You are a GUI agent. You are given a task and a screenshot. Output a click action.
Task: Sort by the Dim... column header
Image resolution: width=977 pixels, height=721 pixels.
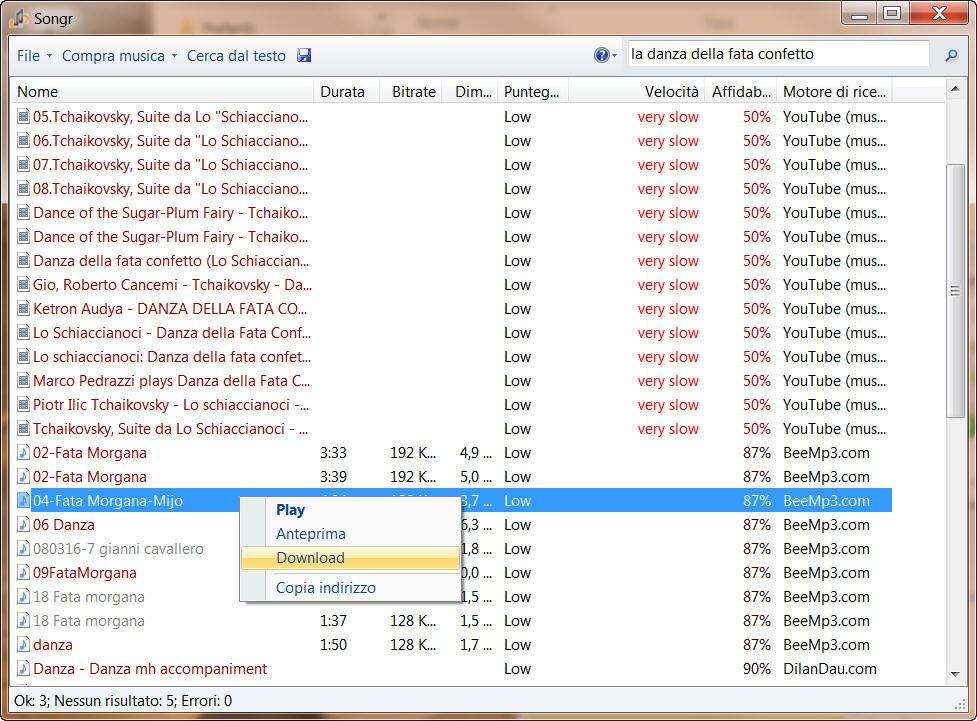470,92
